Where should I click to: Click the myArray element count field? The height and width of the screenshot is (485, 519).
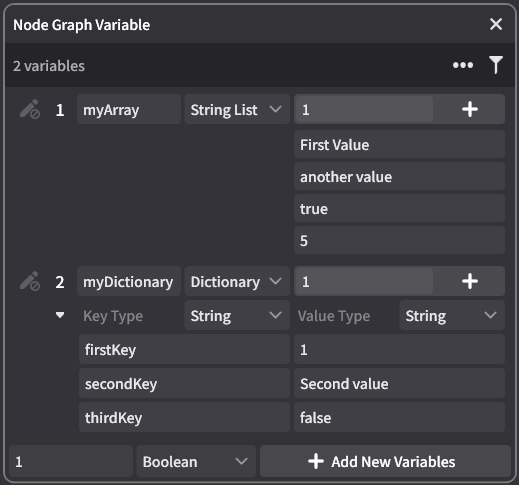tap(364, 109)
